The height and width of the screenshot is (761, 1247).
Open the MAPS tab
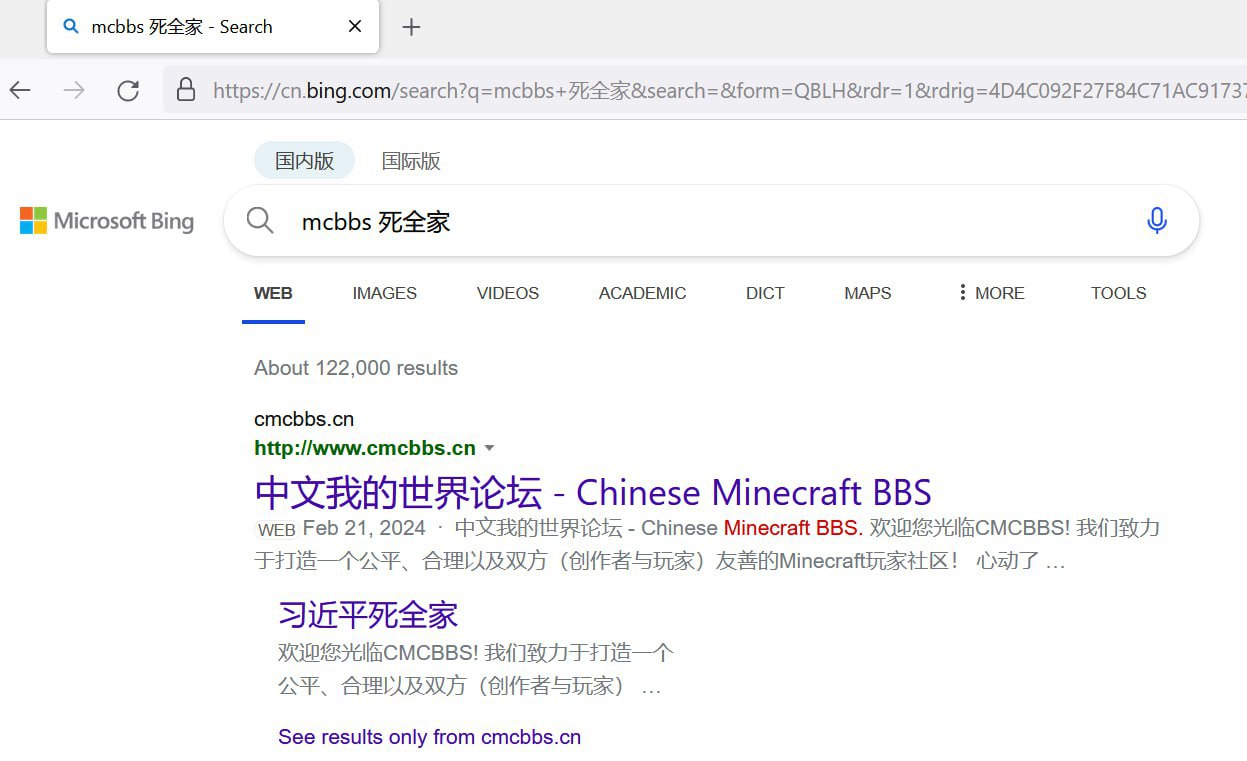[x=868, y=294]
